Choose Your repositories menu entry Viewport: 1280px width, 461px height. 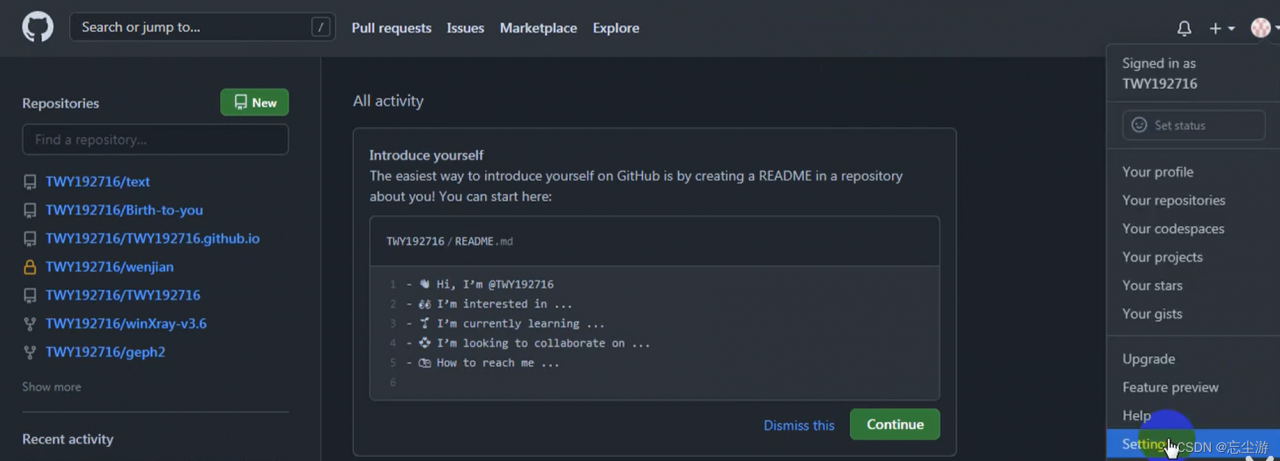pos(1173,200)
